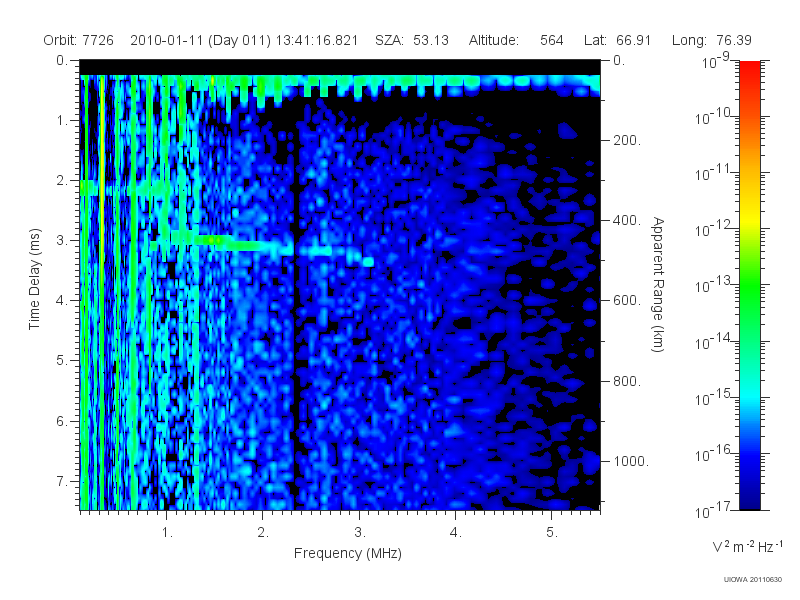Click the '3.' frequency tick label
Image resolution: width=800 pixels, height=600 pixels.
(360, 533)
